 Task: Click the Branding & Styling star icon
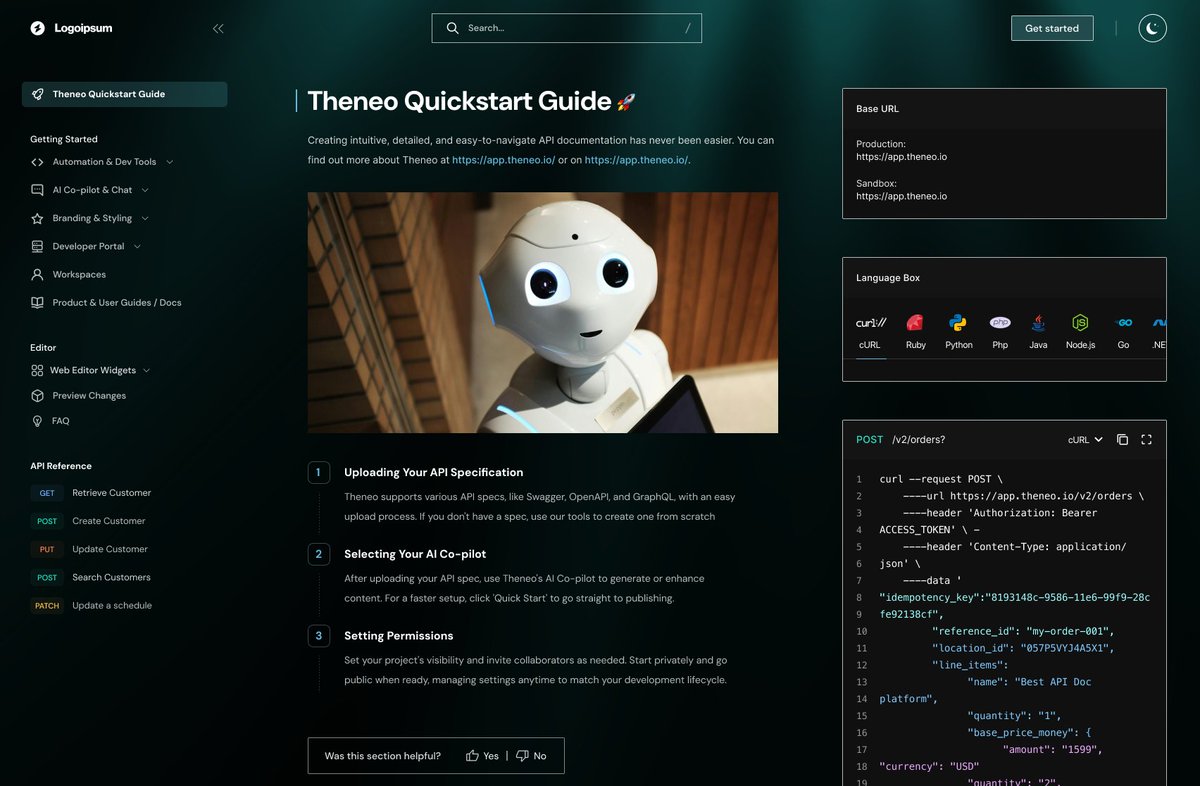pyautogui.click(x=37, y=218)
